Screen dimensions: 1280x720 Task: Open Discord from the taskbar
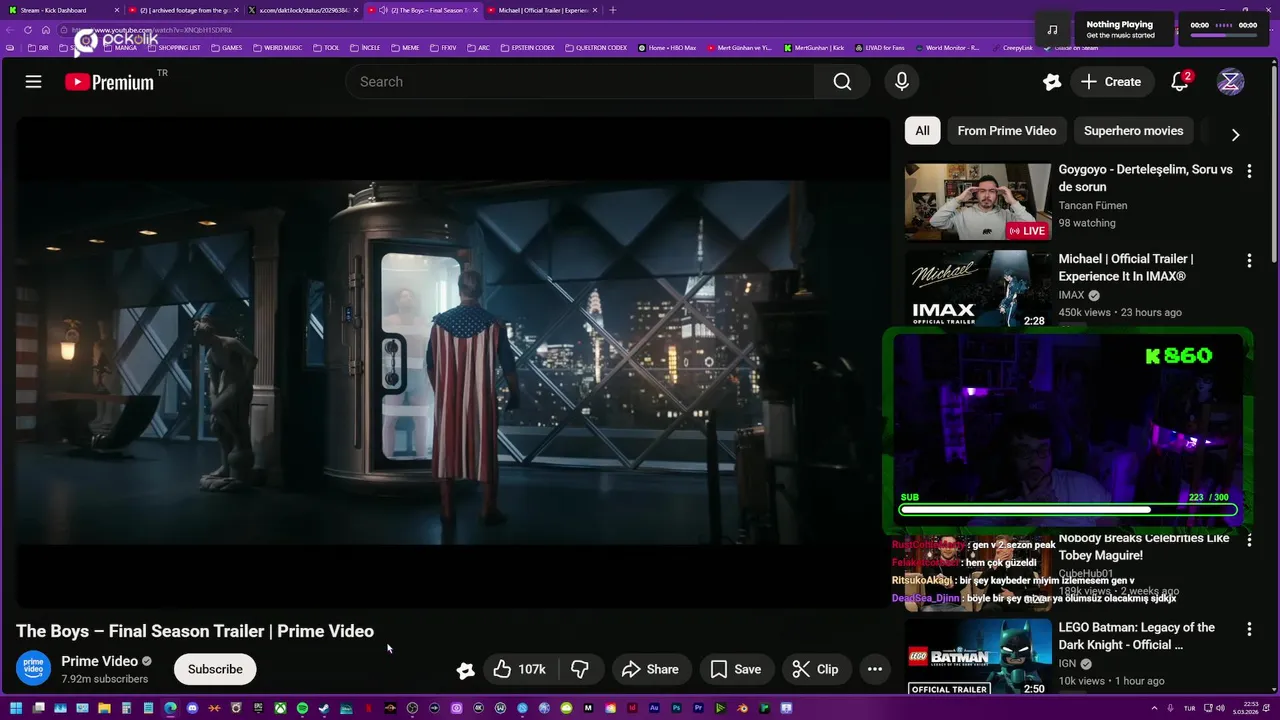click(x=192, y=708)
